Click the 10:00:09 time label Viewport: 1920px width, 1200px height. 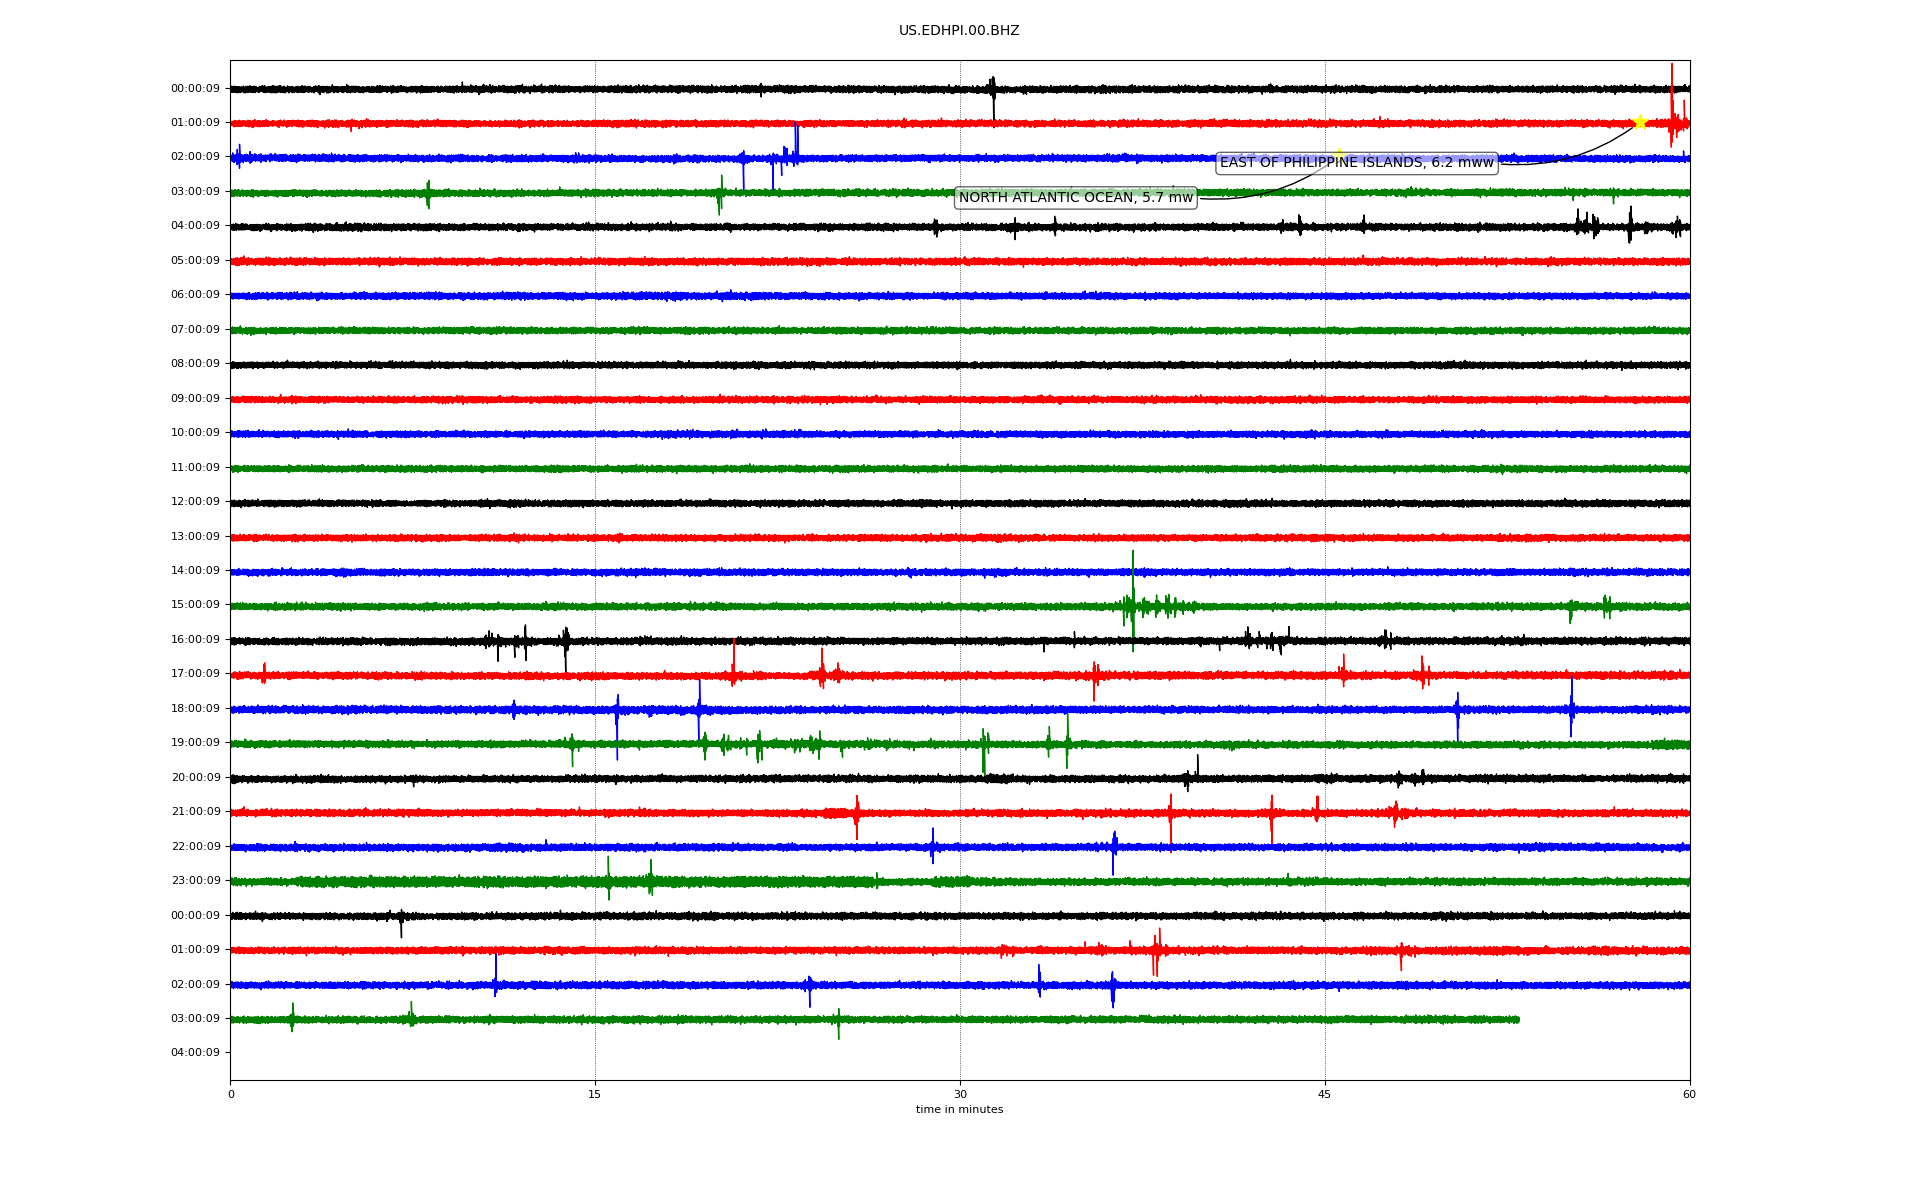pyautogui.click(x=195, y=433)
